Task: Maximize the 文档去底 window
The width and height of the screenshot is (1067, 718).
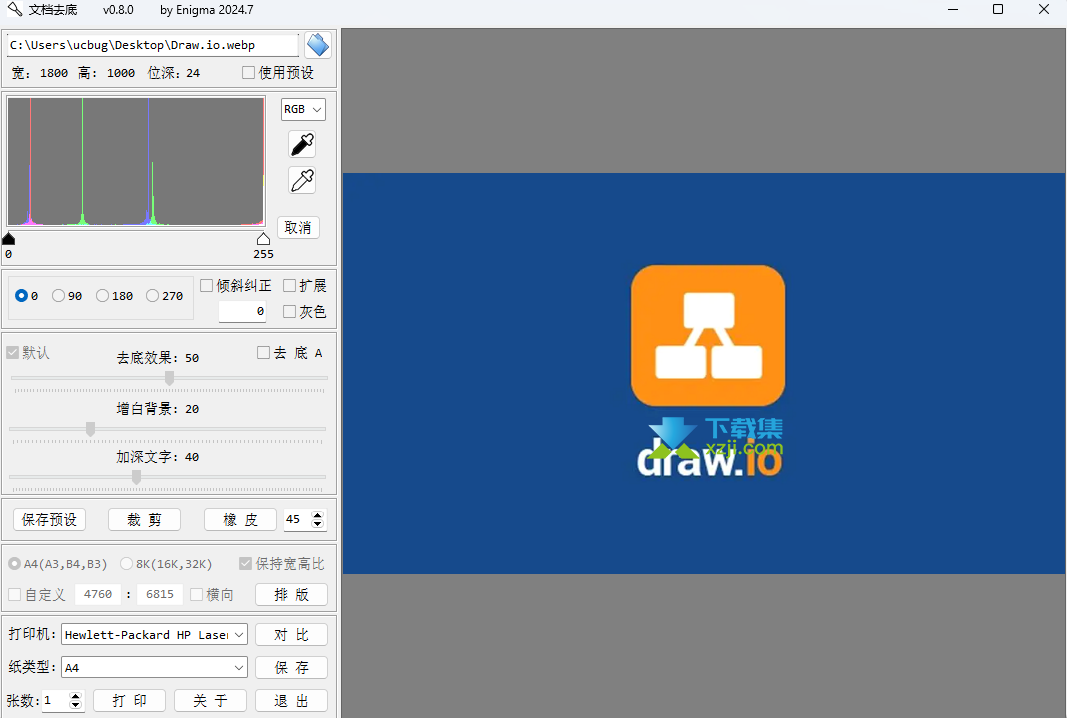Action: (998, 10)
